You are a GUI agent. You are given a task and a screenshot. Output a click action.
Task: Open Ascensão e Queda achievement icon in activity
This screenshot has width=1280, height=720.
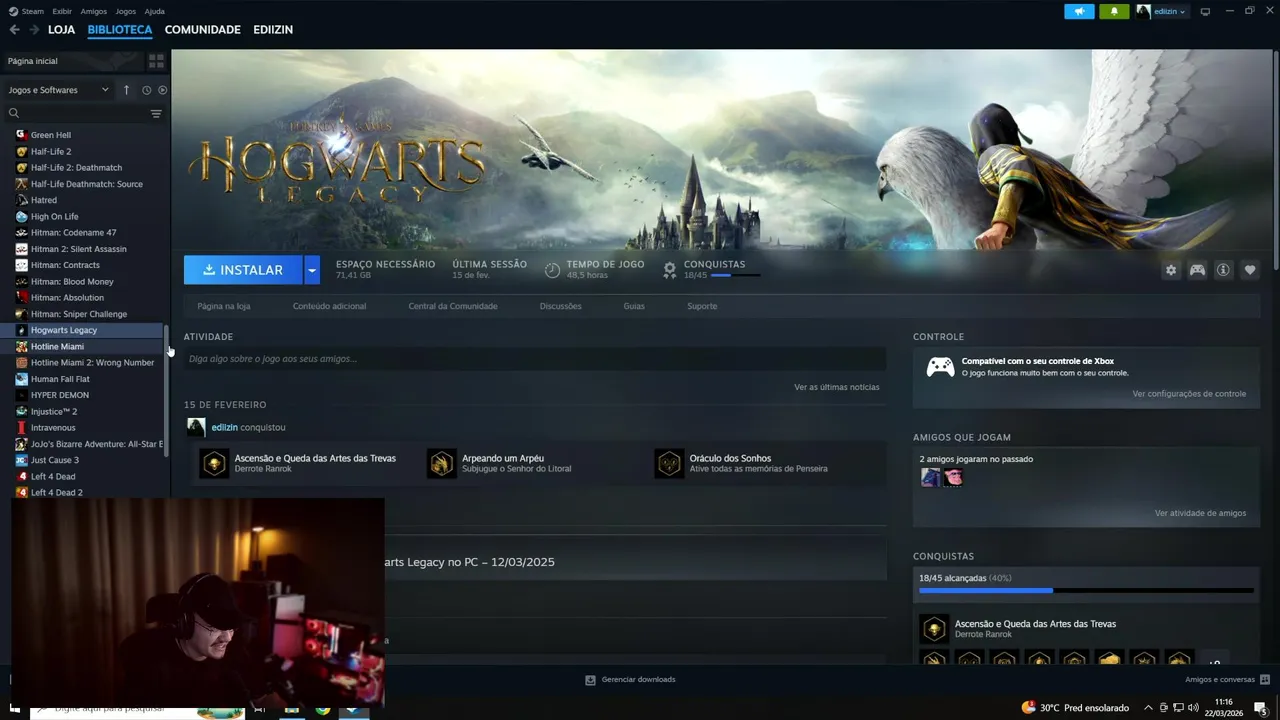[214, 463]
